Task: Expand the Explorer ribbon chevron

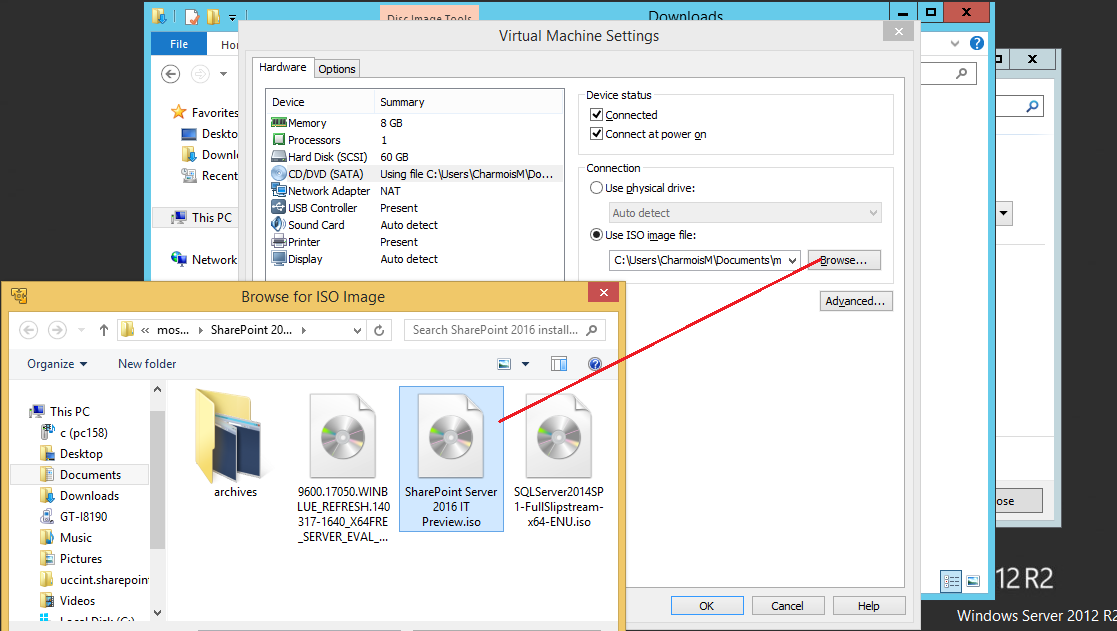Action: [955, 43]
